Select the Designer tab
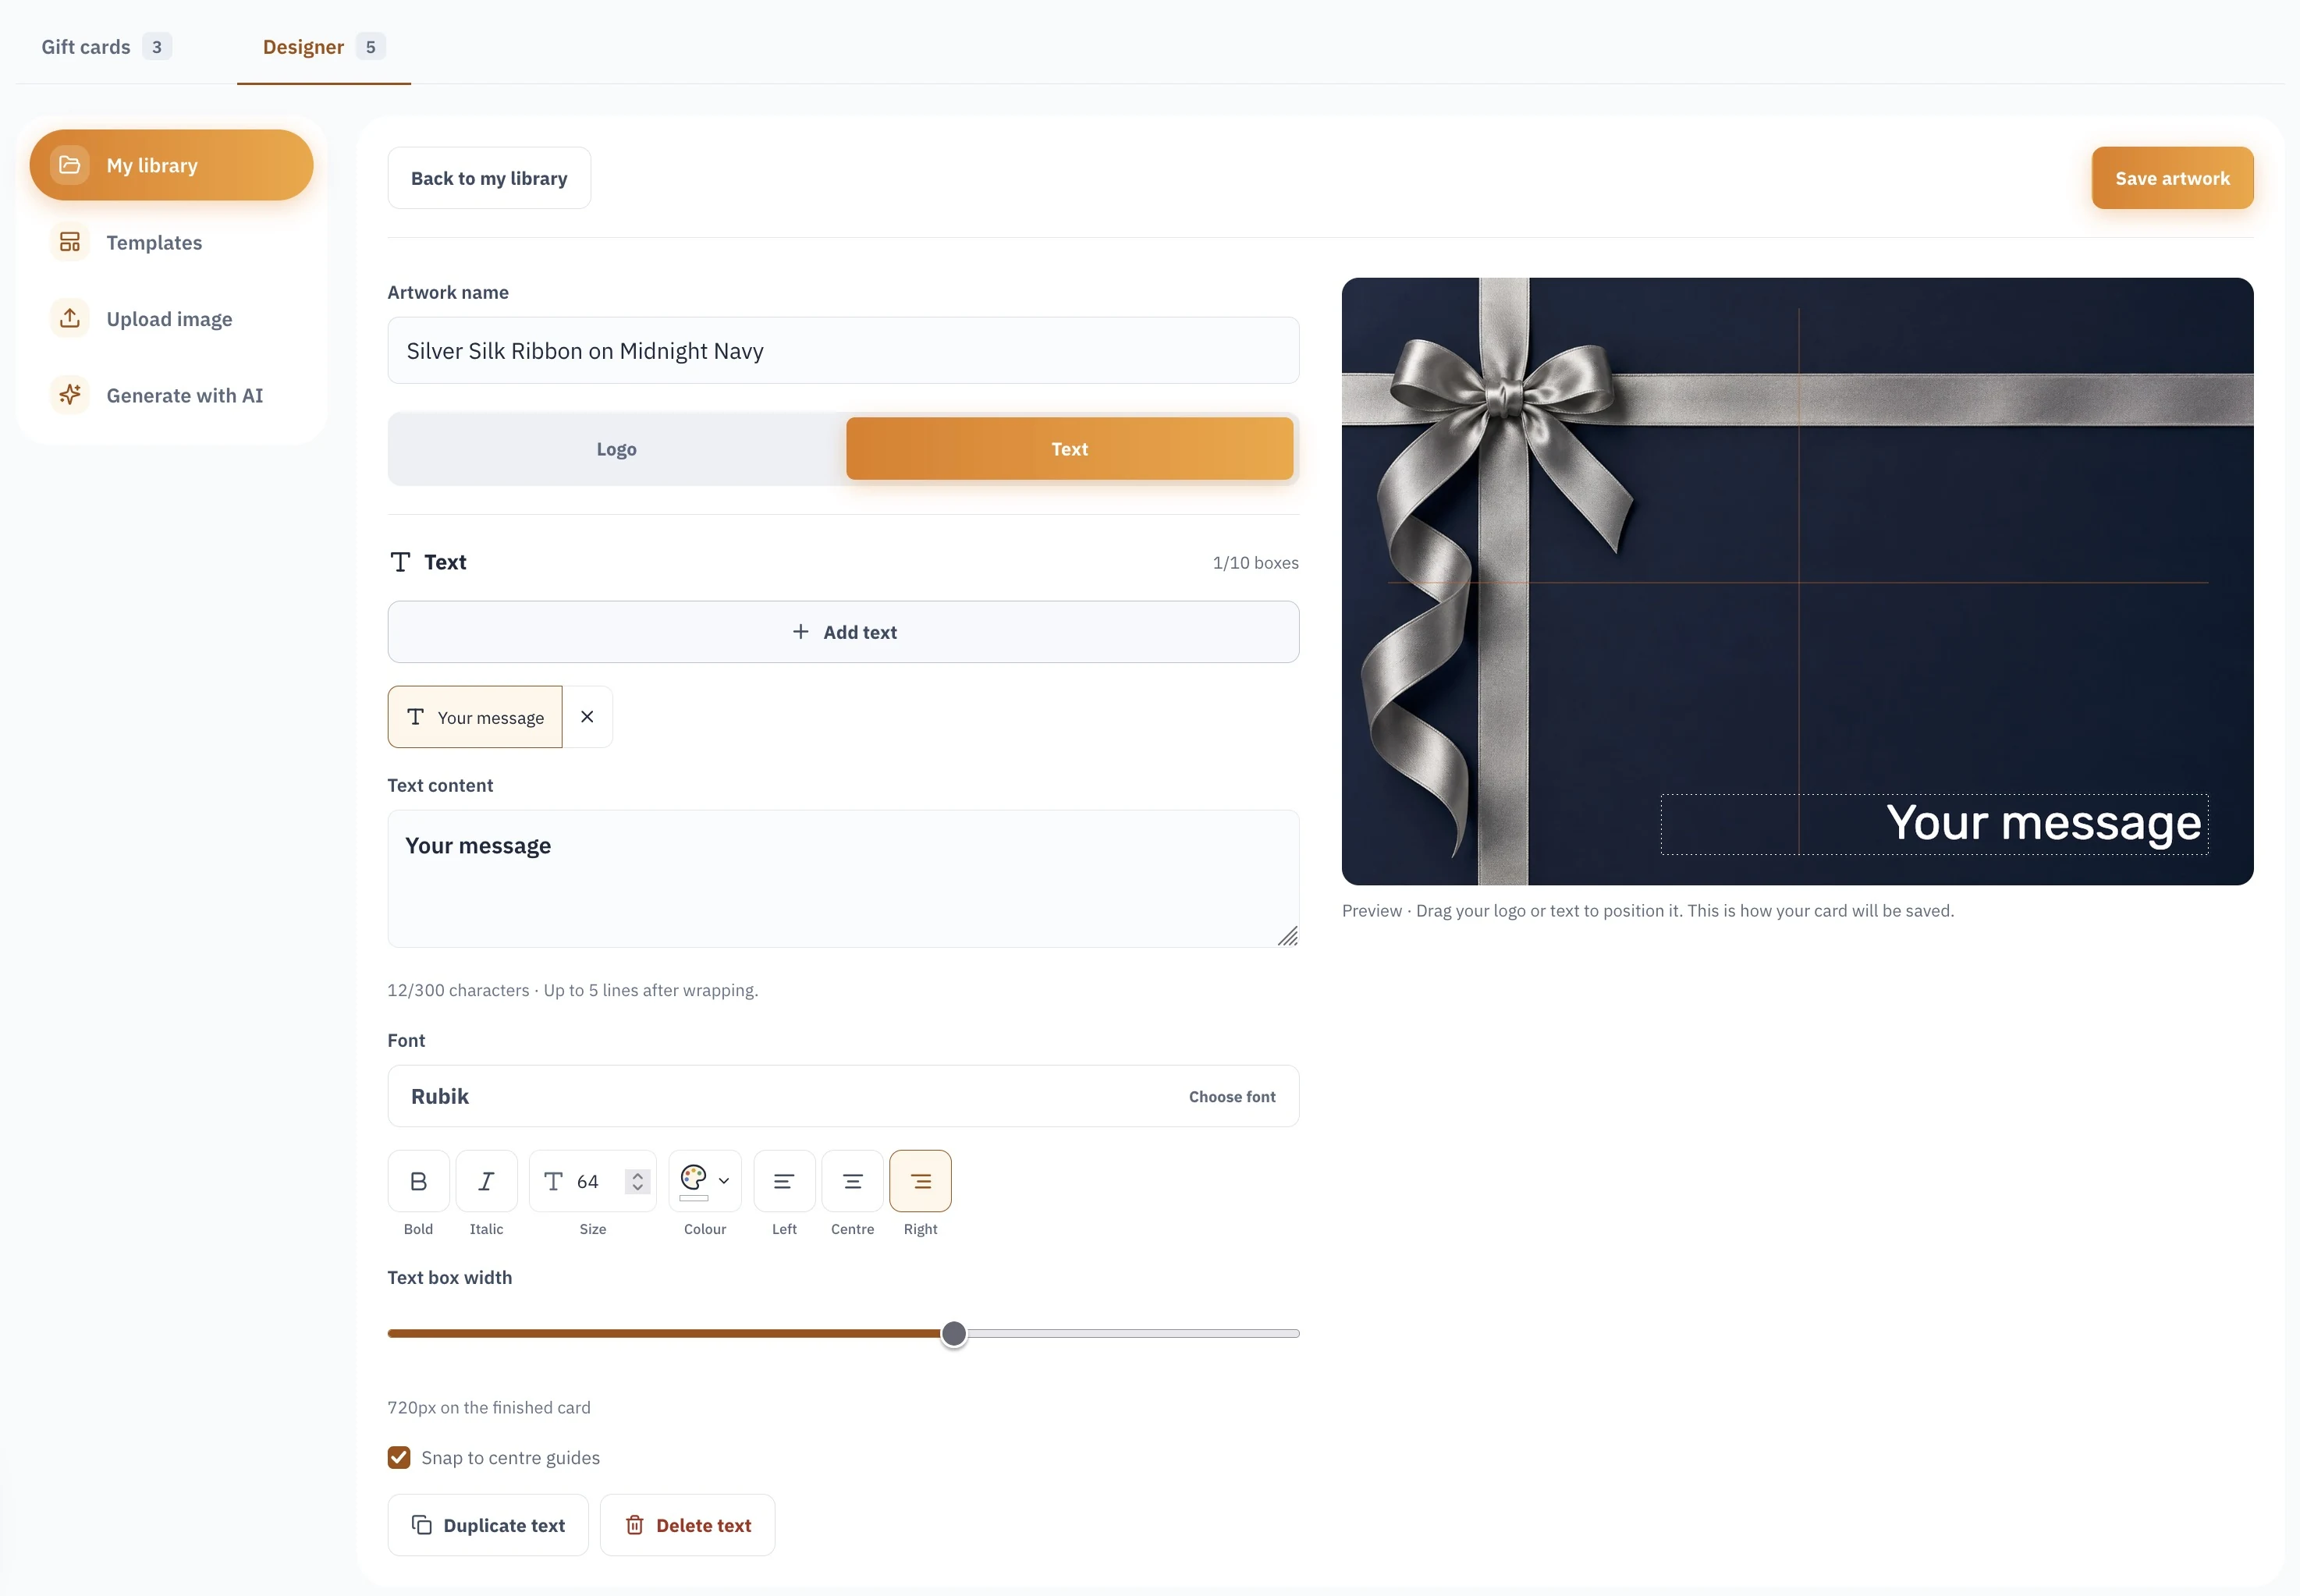 pyautogui.click(x=323, y=47)
